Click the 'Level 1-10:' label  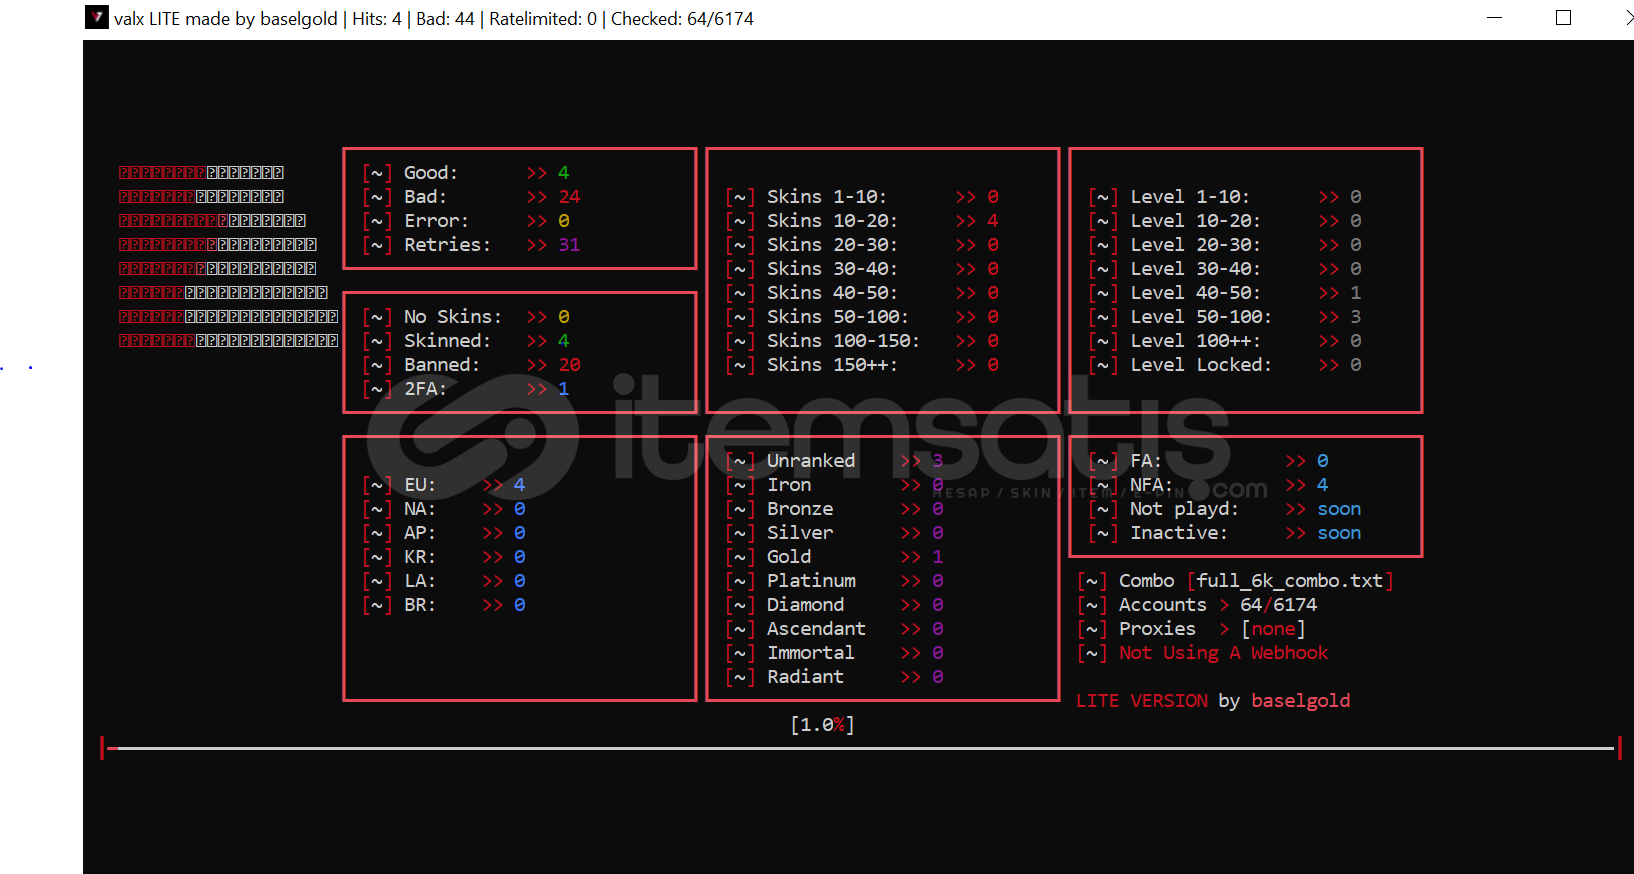(1190, 197)
